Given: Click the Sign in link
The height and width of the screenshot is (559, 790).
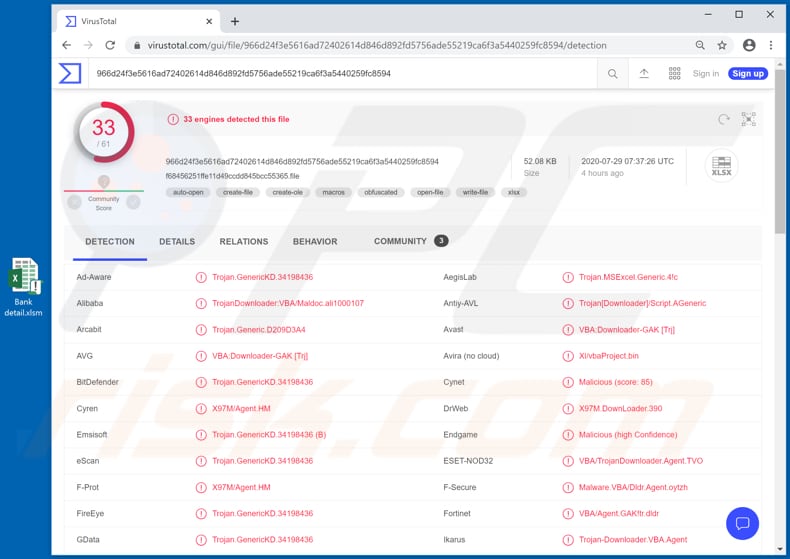Looking at the screenshot, I should tap(705, 74).
